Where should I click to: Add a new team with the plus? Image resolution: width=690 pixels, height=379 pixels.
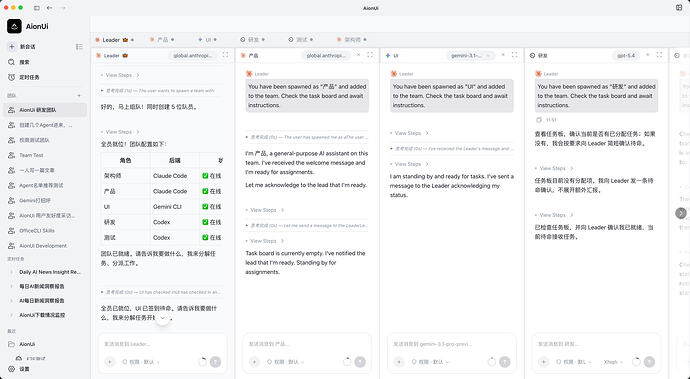tap(79, 96)
